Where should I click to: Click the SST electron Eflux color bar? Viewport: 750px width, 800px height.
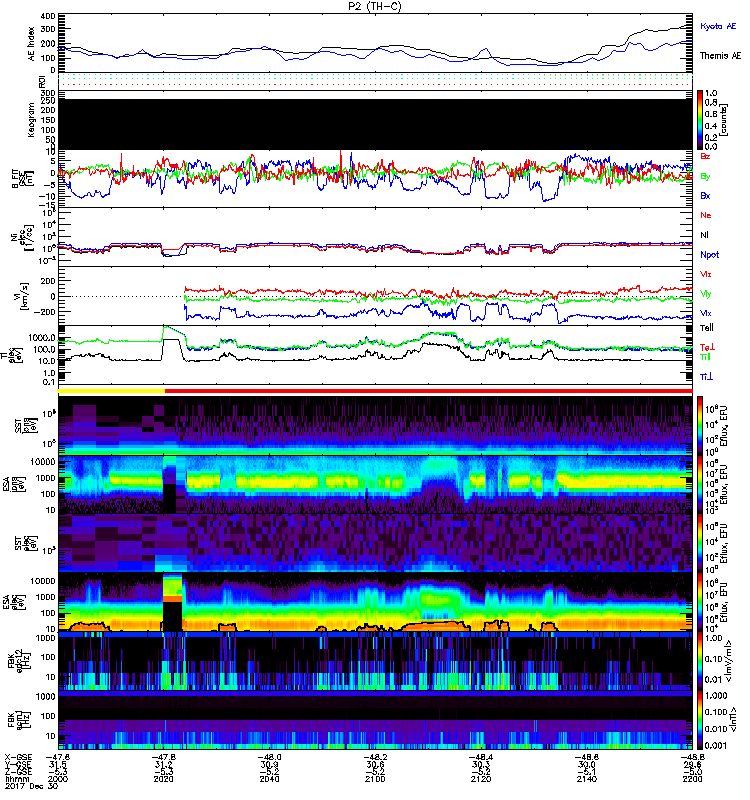coord(700,543)
